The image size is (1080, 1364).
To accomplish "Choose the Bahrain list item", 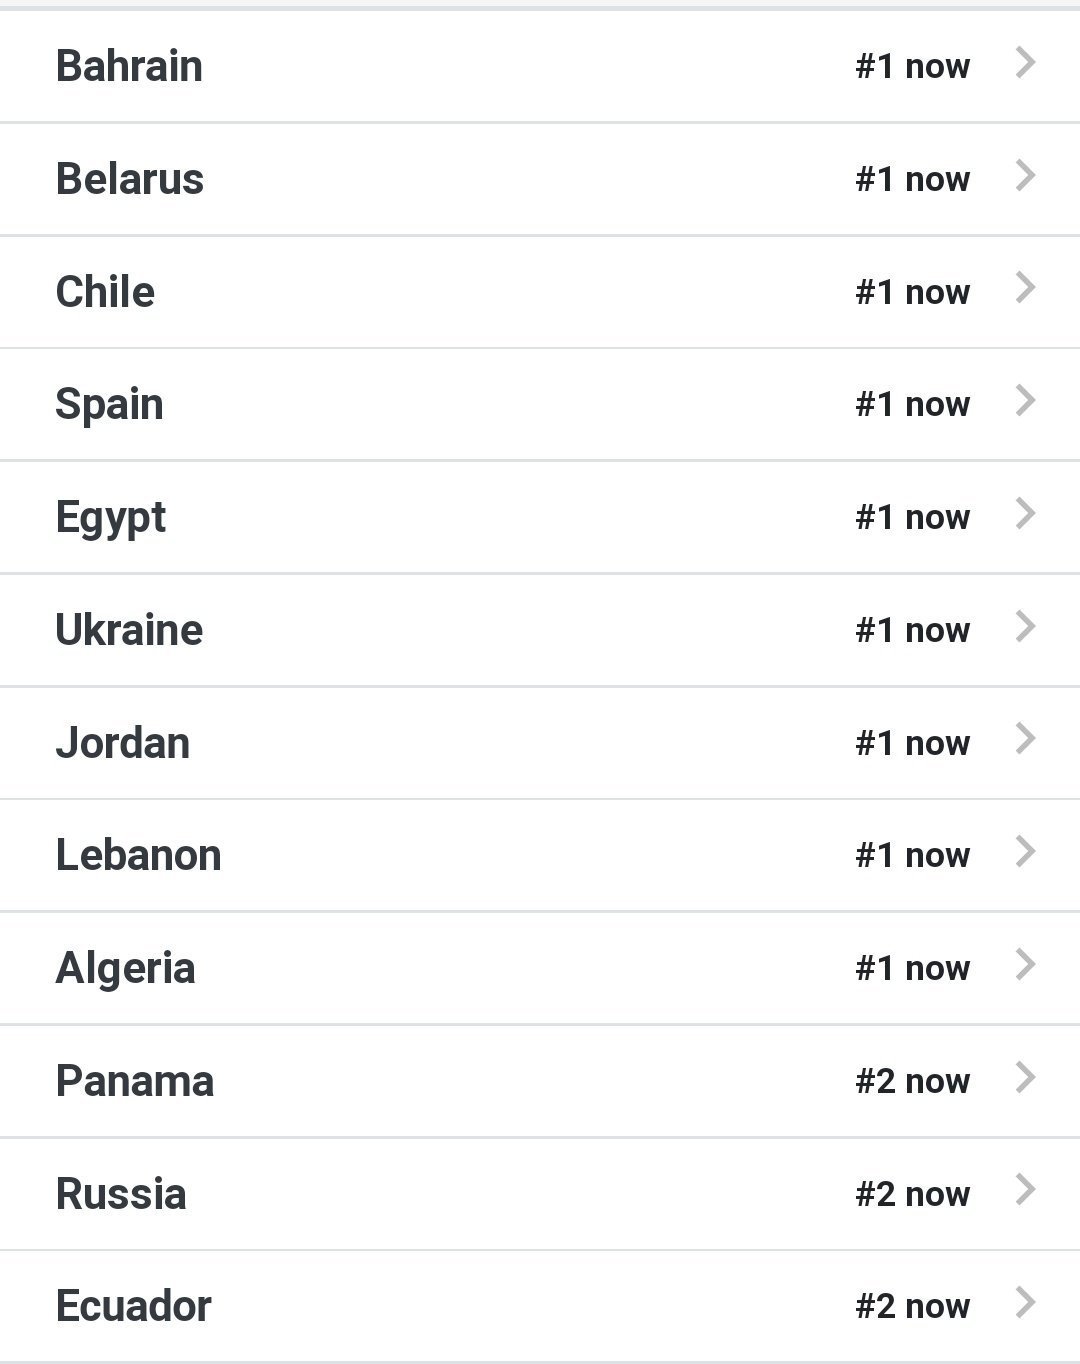I will pos(129,66).
